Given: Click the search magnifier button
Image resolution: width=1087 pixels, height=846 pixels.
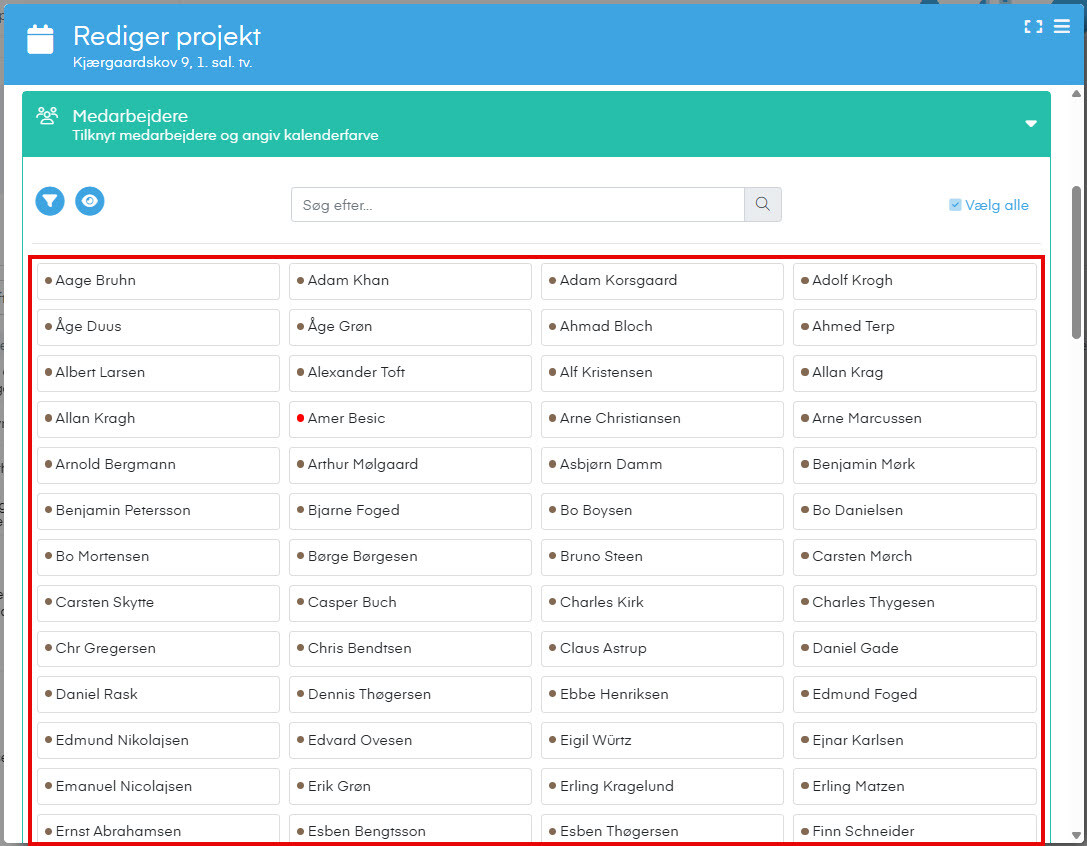Looking at the screenshot, I should [762, 204].
